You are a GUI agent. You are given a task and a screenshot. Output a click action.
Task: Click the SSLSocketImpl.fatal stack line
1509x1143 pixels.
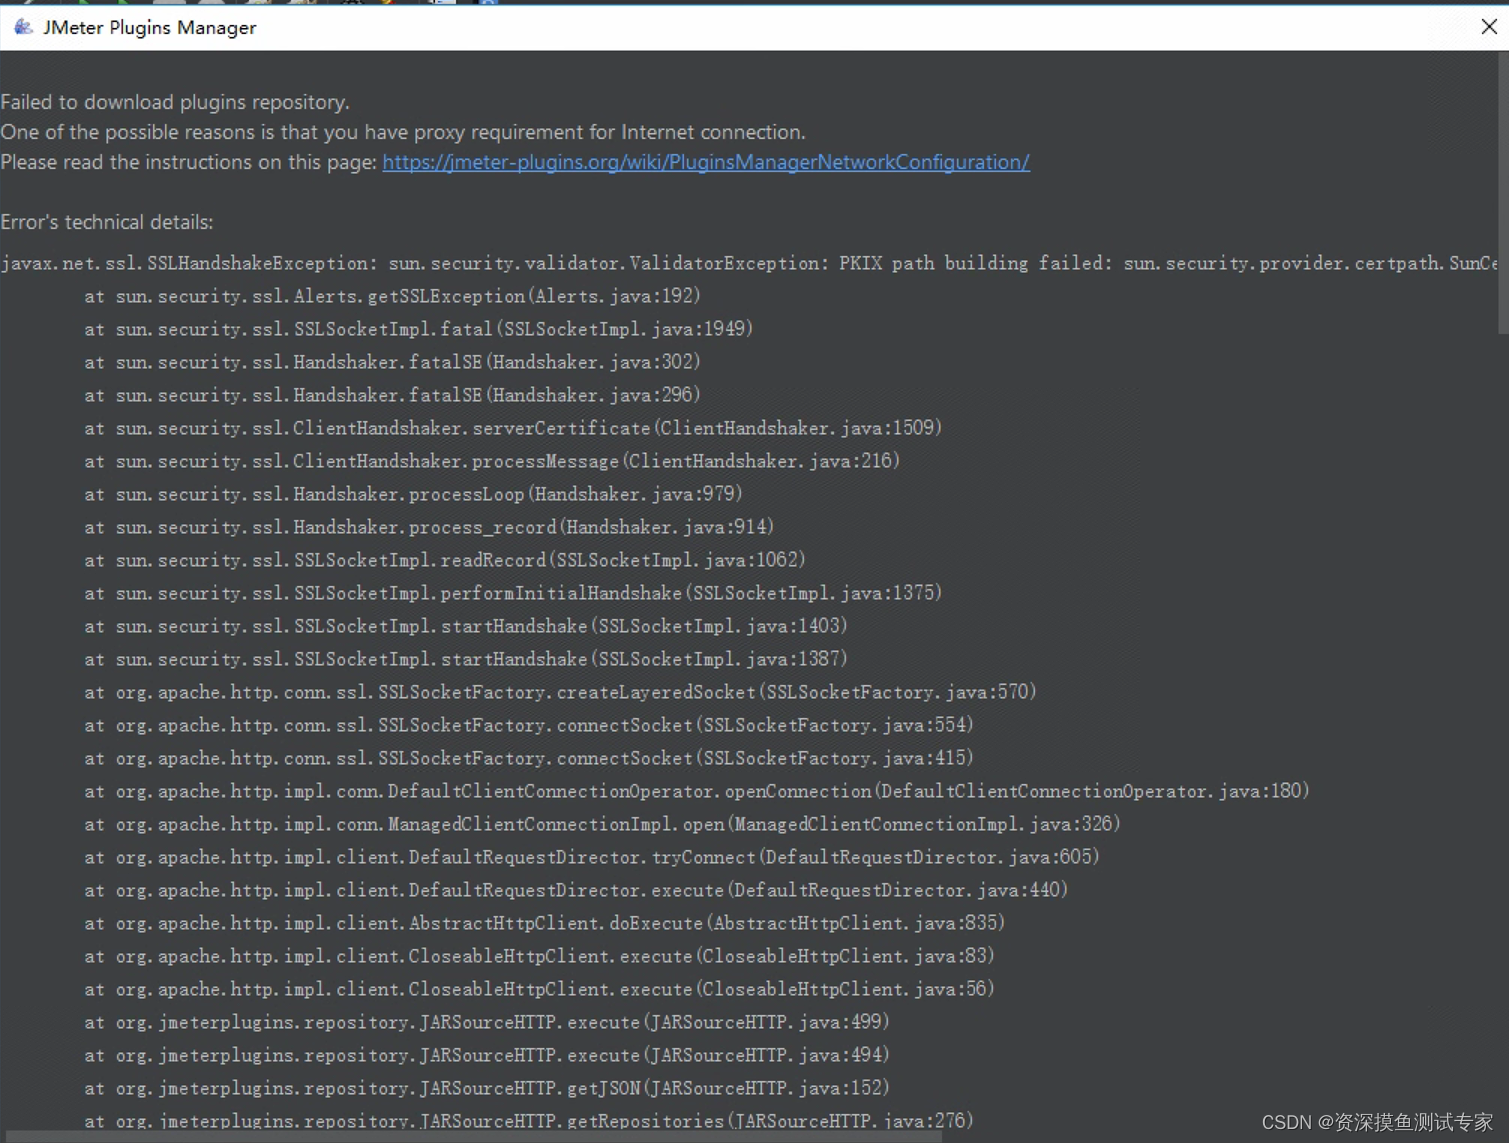[x=418, y=329]
